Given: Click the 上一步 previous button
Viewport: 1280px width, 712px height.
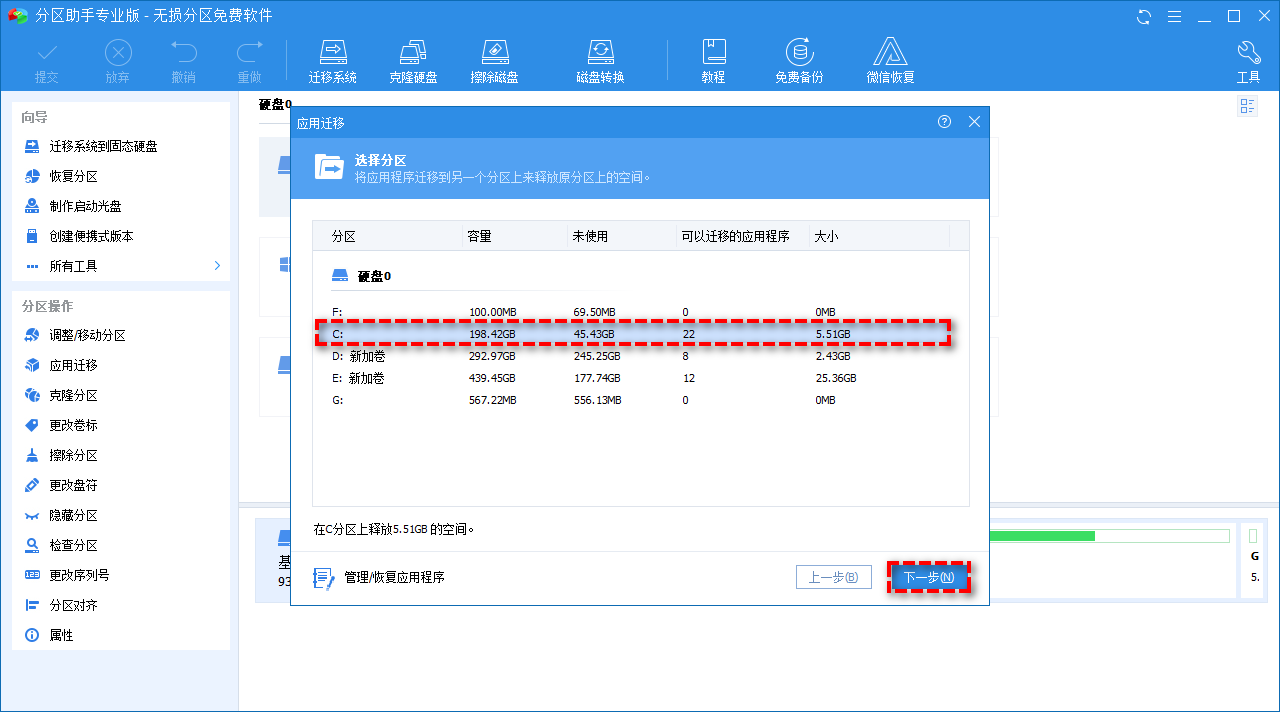Looking at the screenshot, I should 833,576.
